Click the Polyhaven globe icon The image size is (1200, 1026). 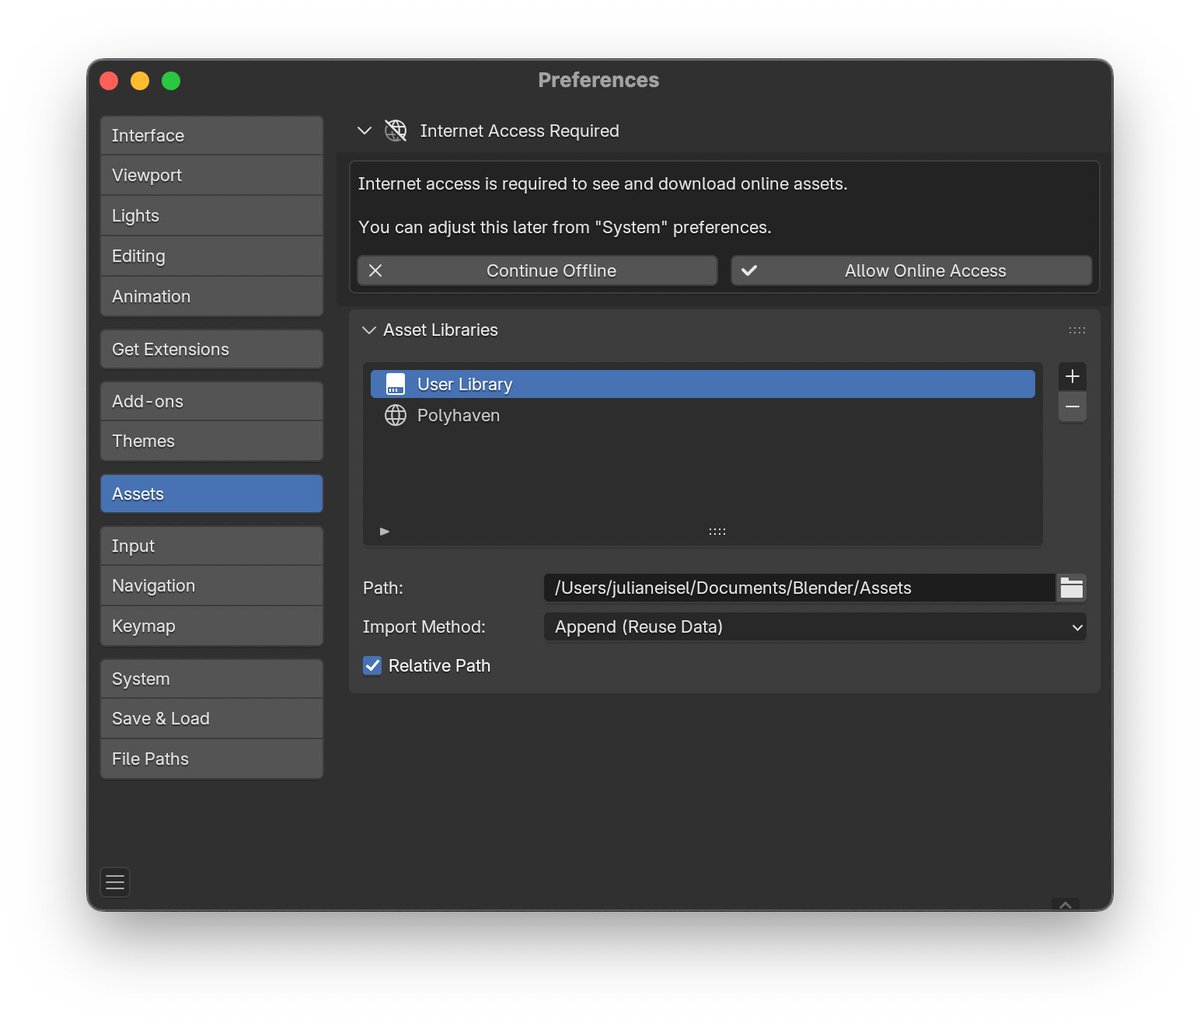[396, 415]
